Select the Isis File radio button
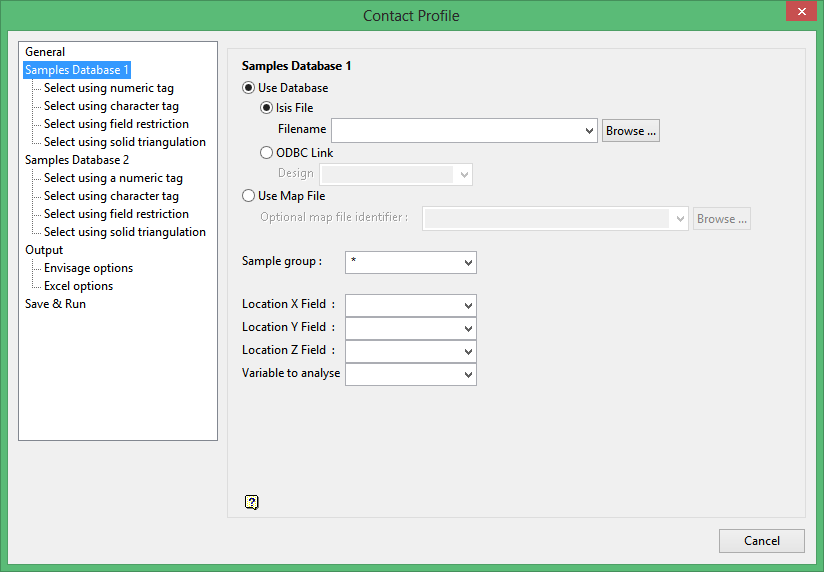Image resolution: width=824 pixels, height=572 pixels. [x=267, y=108]
